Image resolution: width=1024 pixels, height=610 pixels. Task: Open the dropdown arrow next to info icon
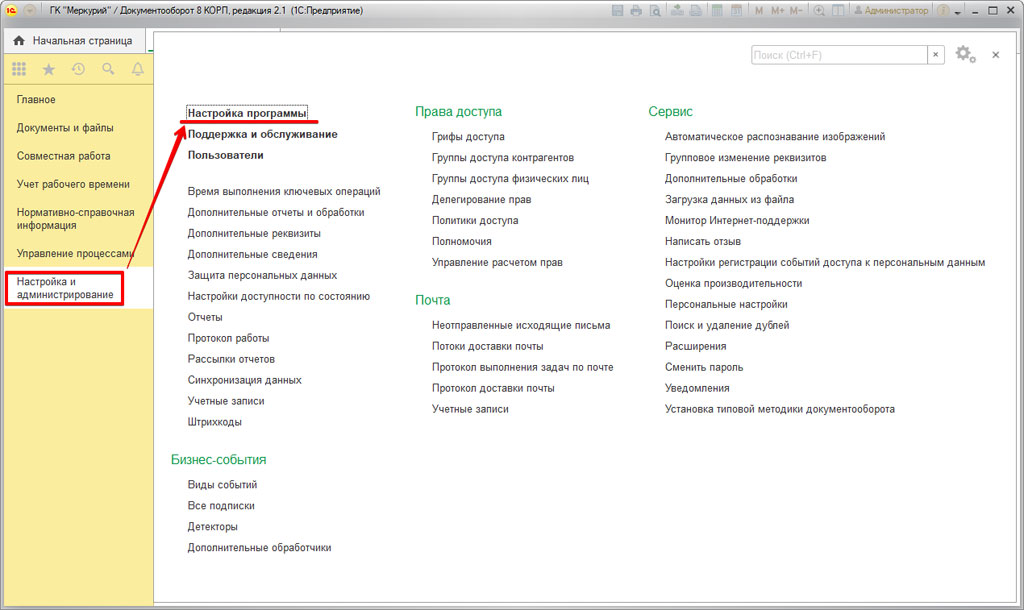coord(958,11)
